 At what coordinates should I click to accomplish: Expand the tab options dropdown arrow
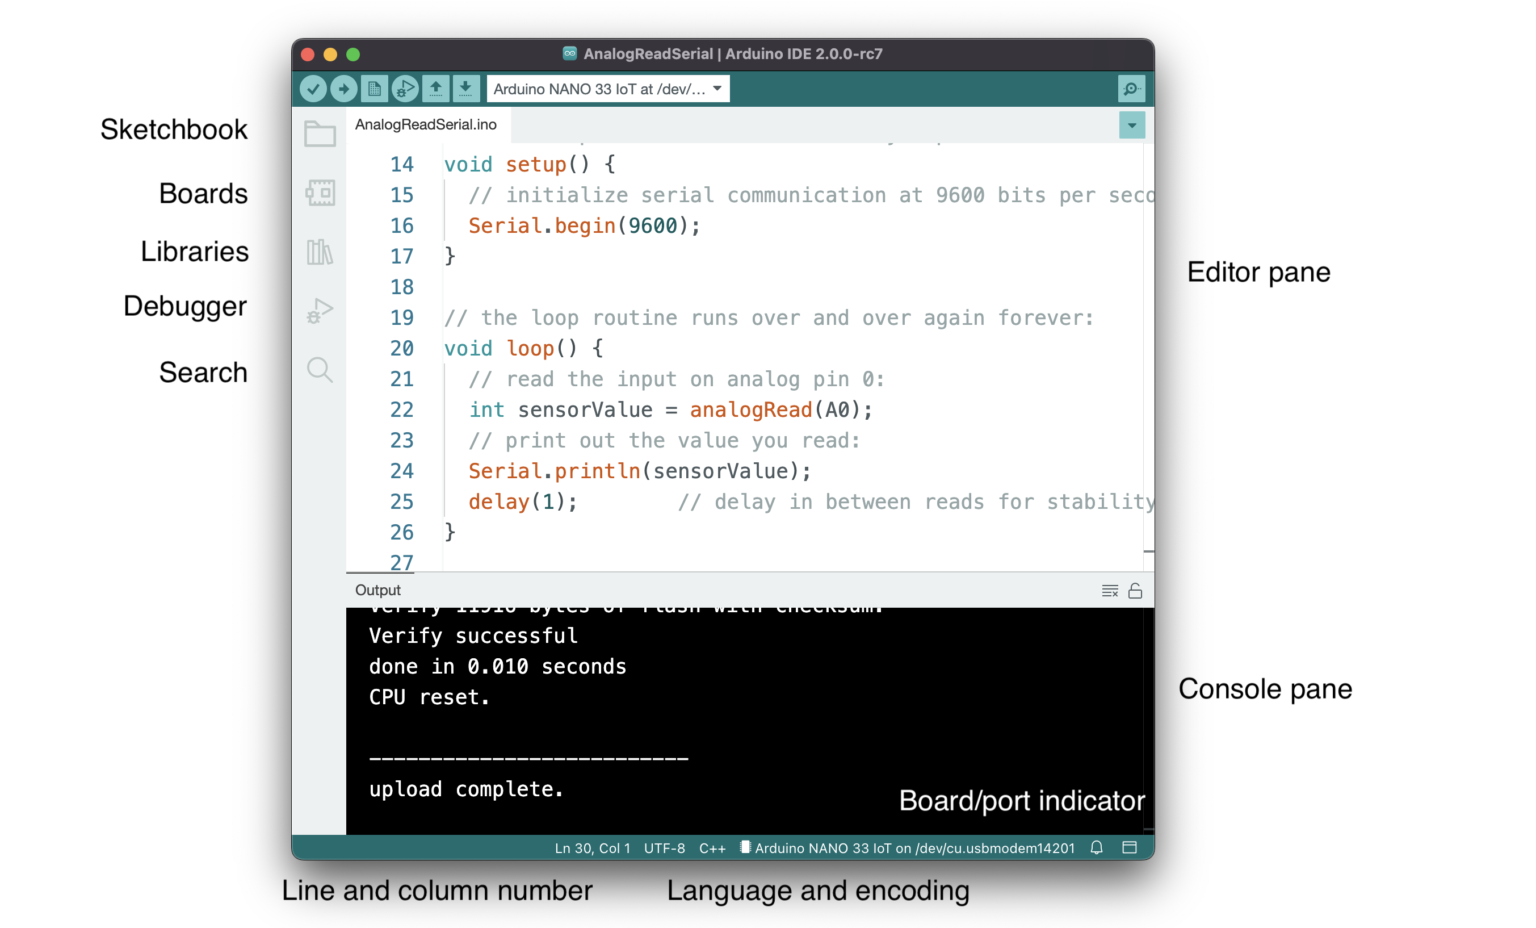pyautogui.click(x=1131, y=125)
